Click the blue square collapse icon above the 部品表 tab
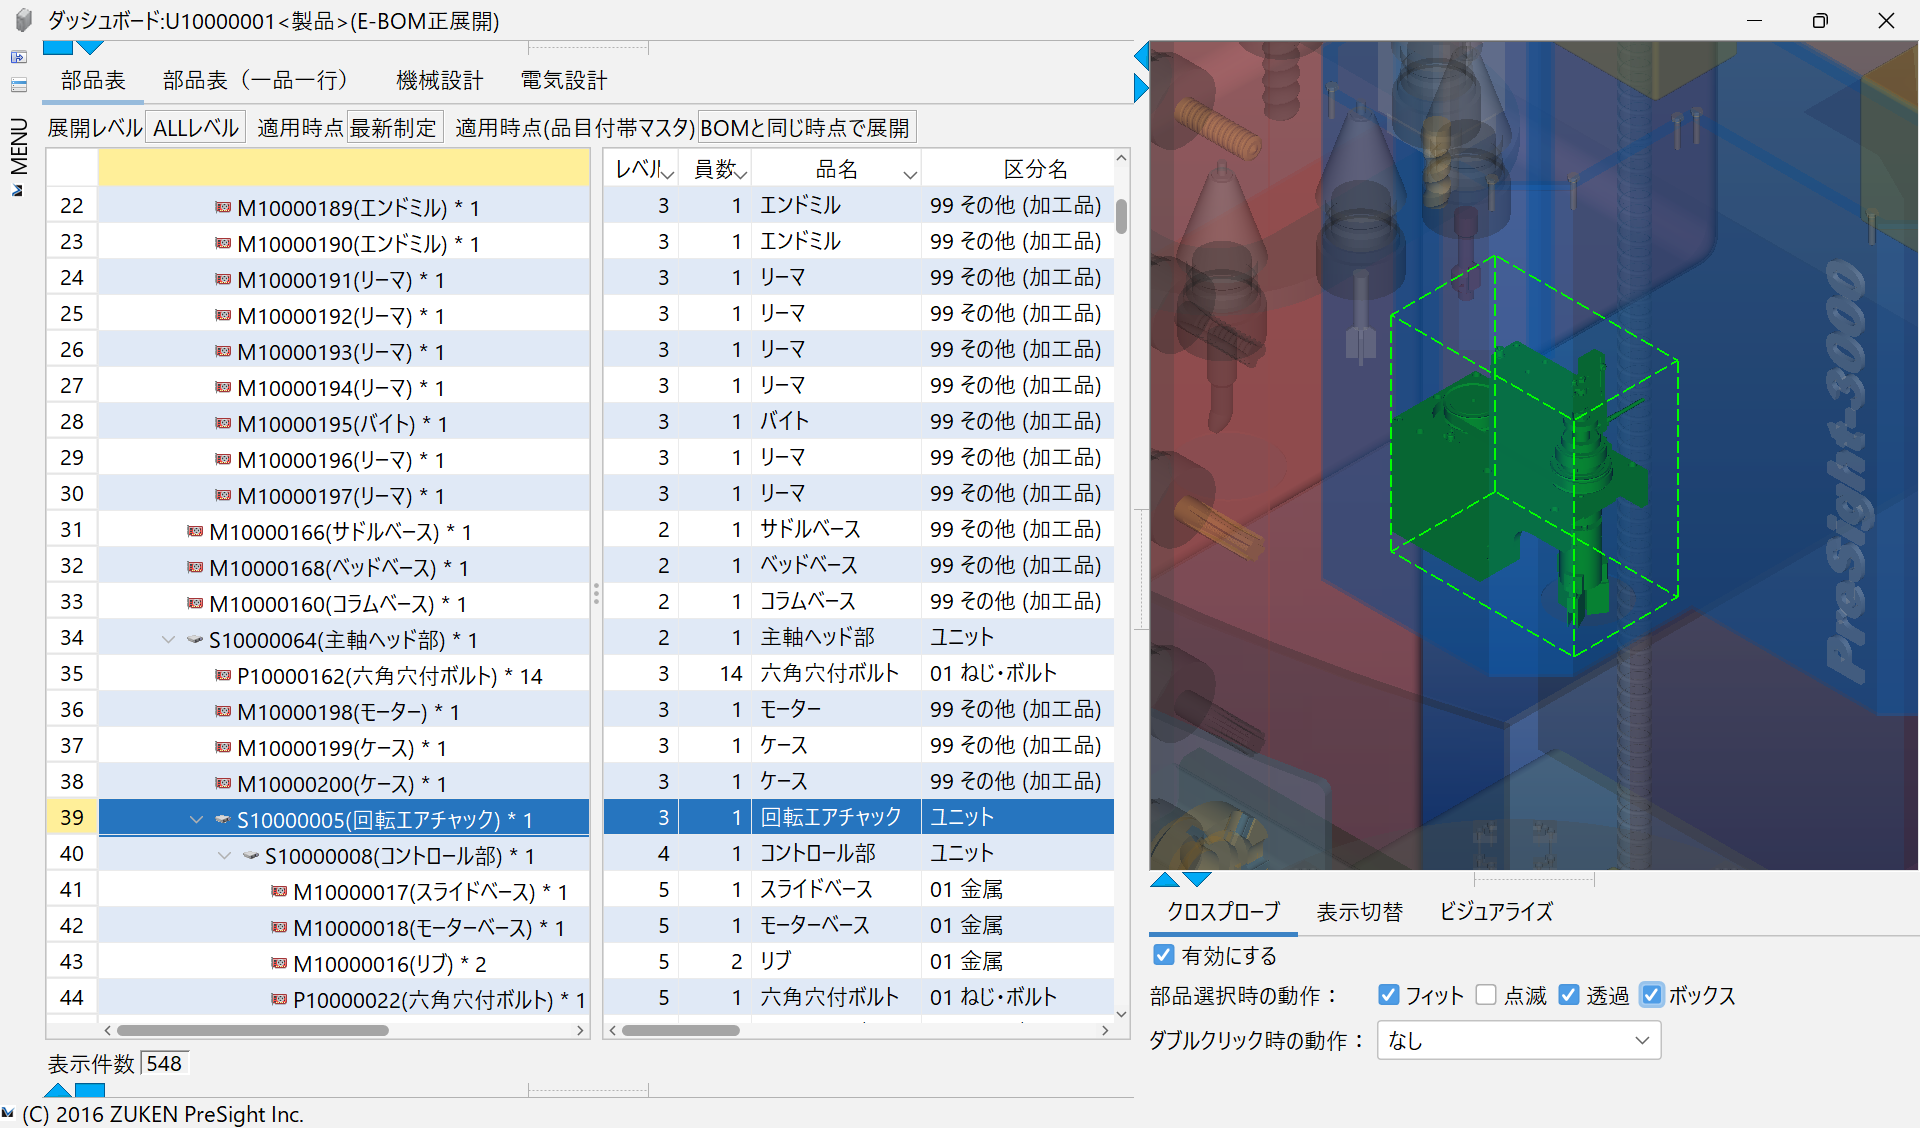The width and height of the screenshot is (1920, 1128). [x=58, y=47]
